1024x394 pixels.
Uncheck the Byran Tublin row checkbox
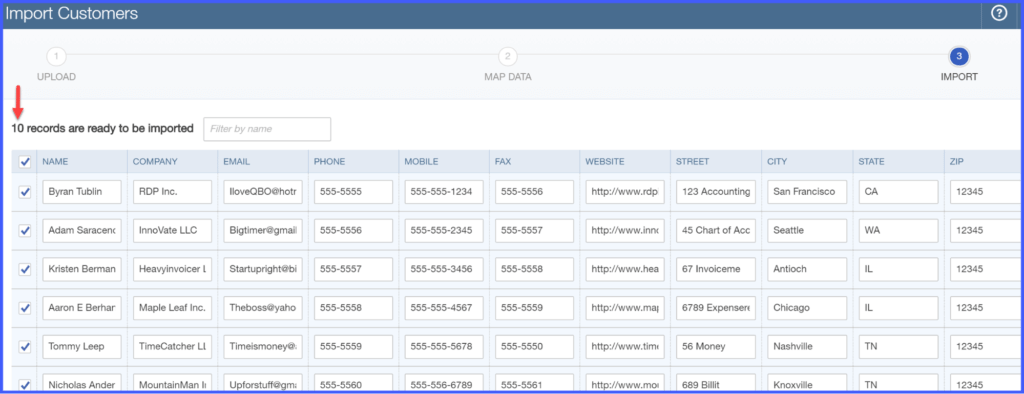click(x=25, y=192)
